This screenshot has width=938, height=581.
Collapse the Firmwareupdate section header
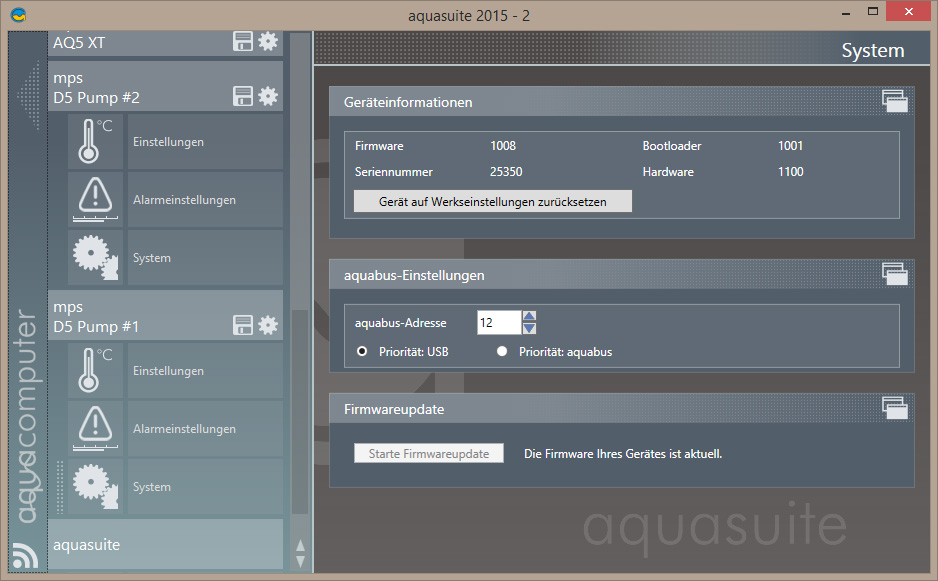(x=622, y=409)
